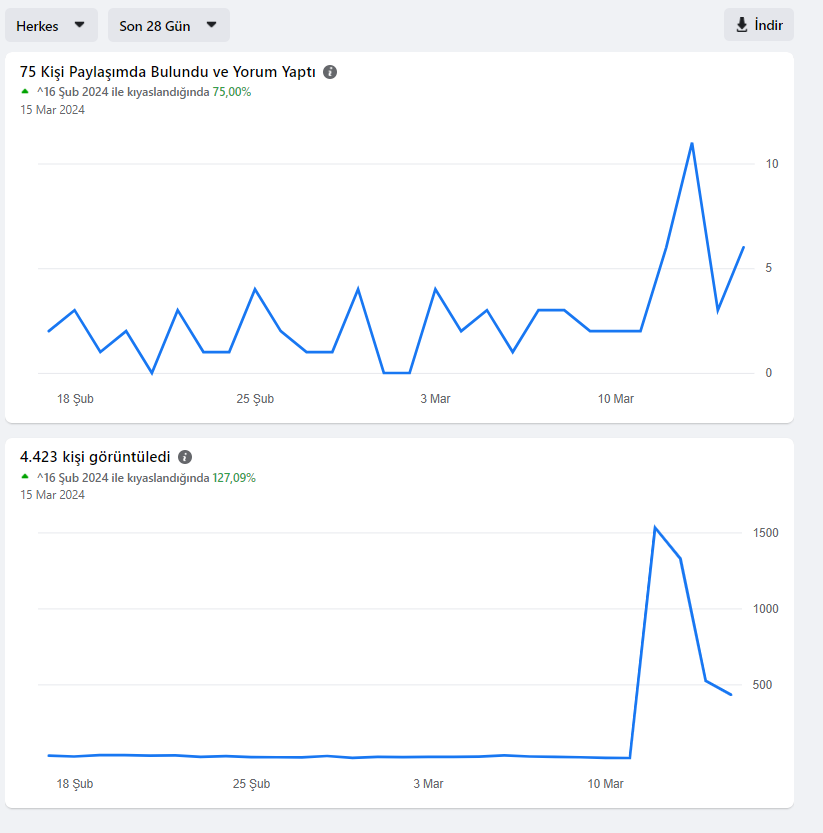Click the 10 value on the engagement chart y-axis
The image size is (823, 833).
[771, 164]
